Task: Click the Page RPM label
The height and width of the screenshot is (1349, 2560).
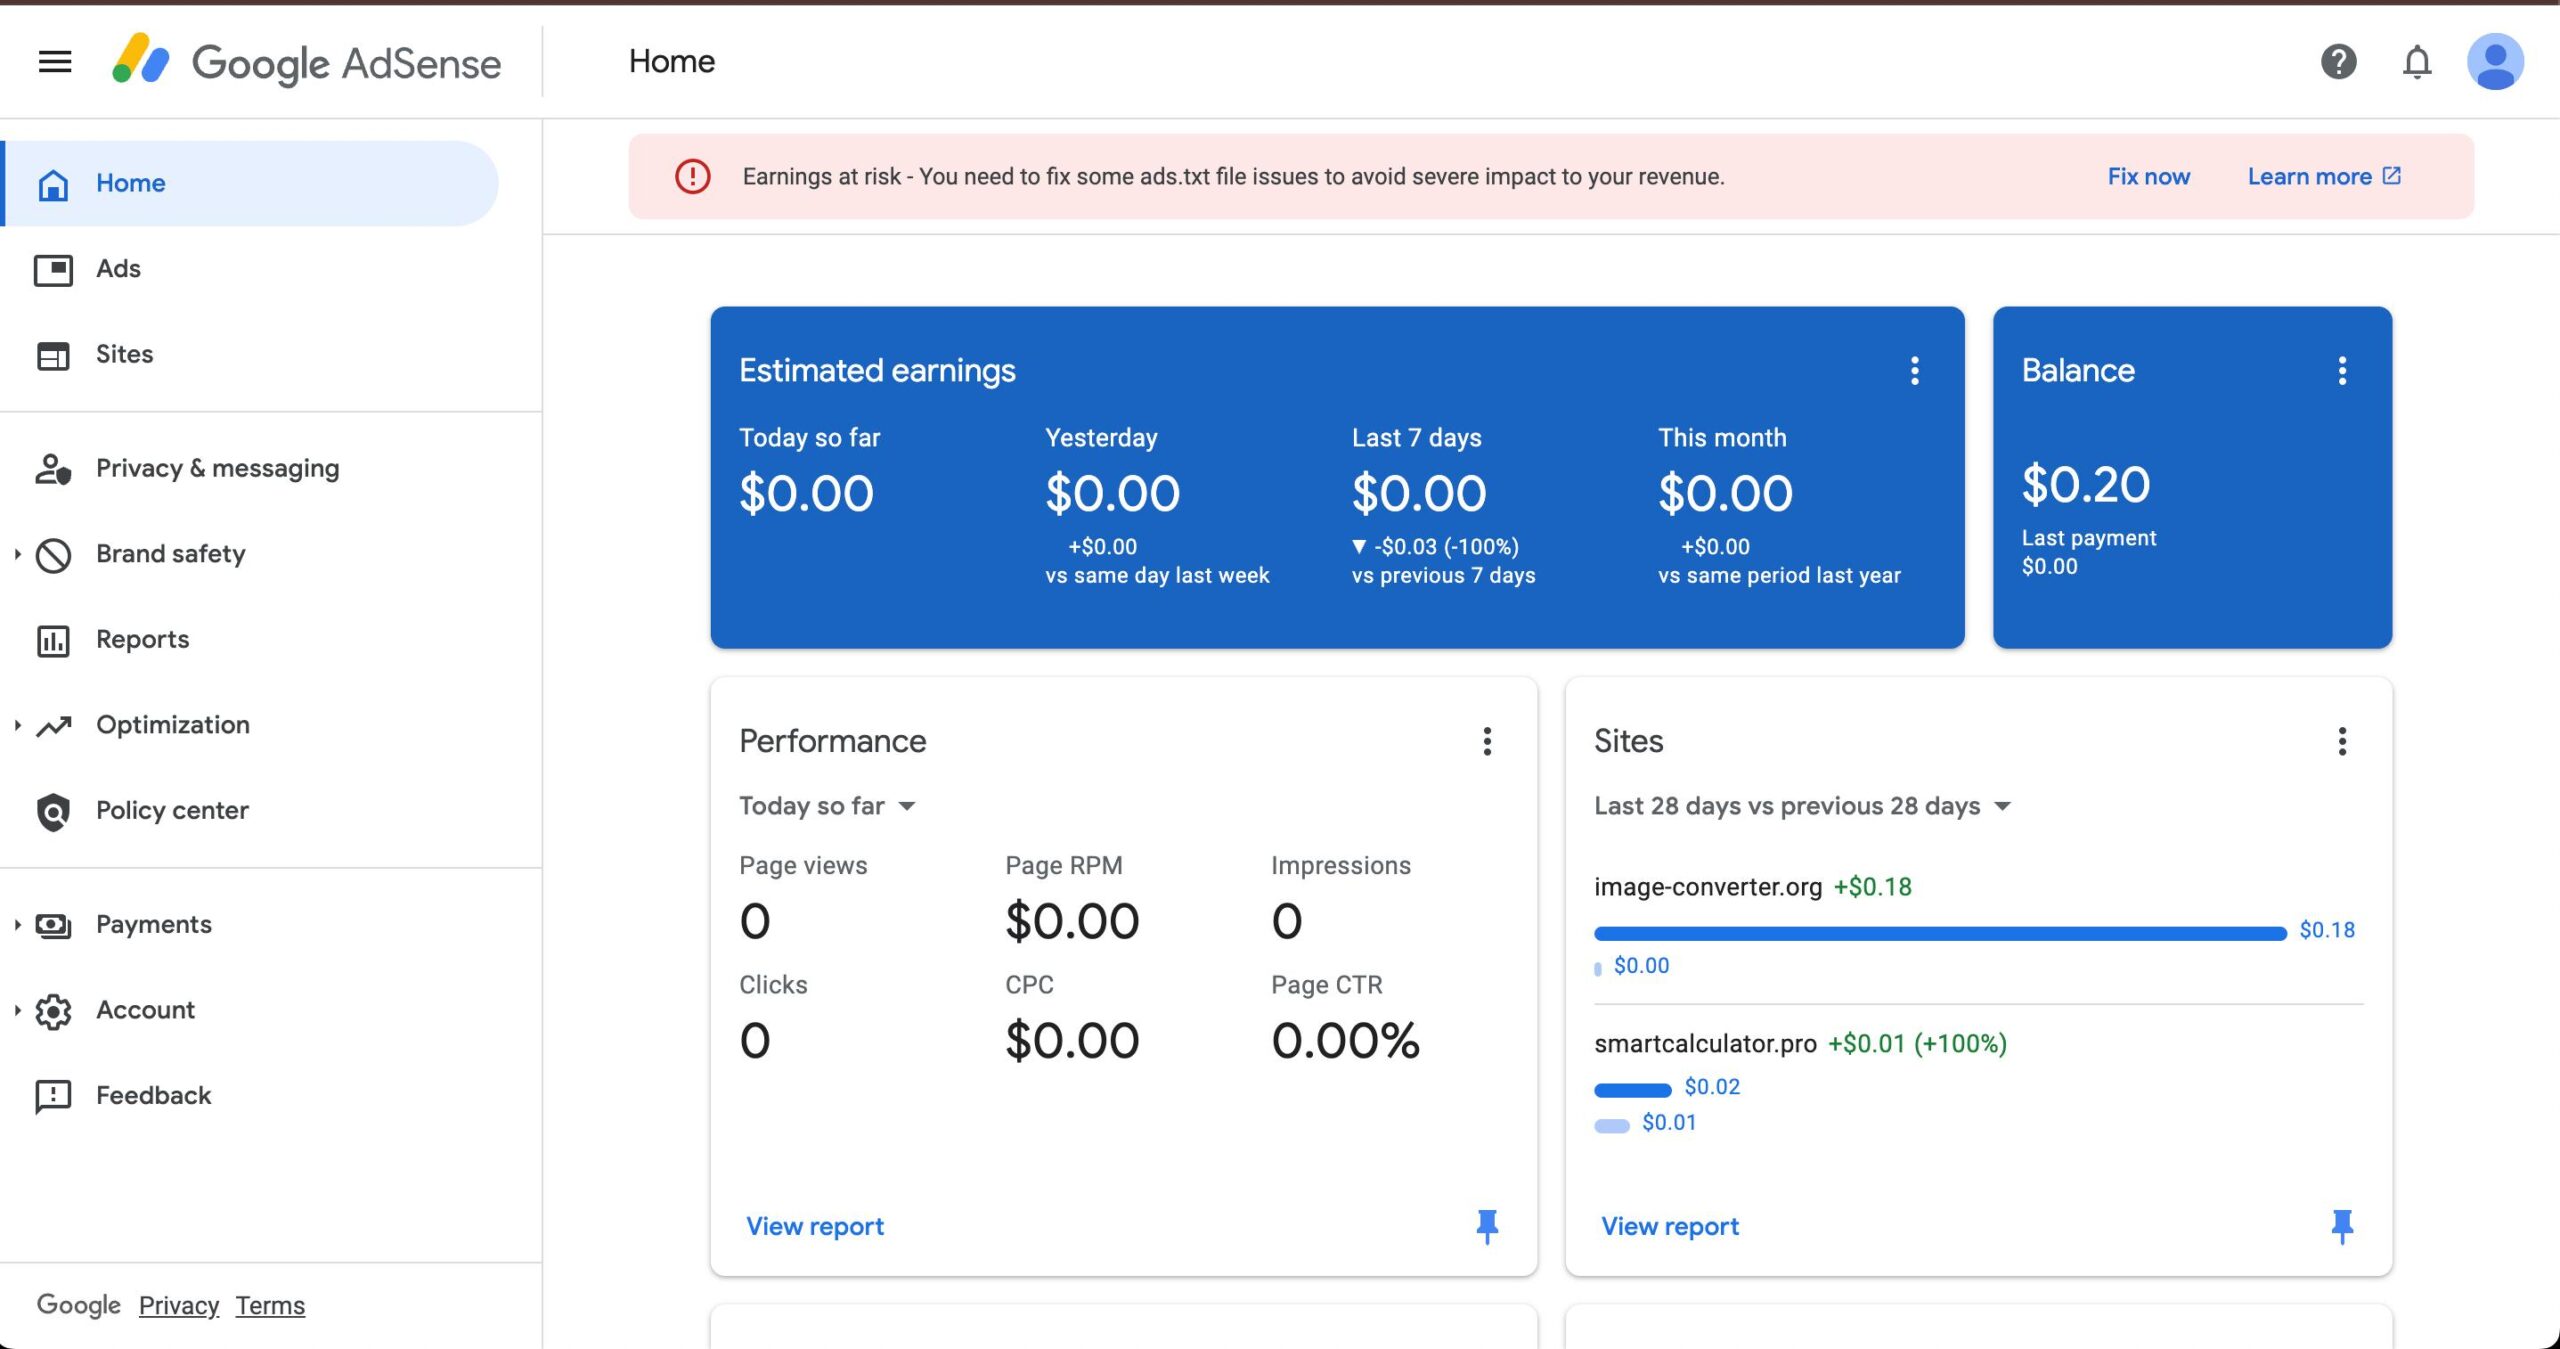Action: (1063, 866)
